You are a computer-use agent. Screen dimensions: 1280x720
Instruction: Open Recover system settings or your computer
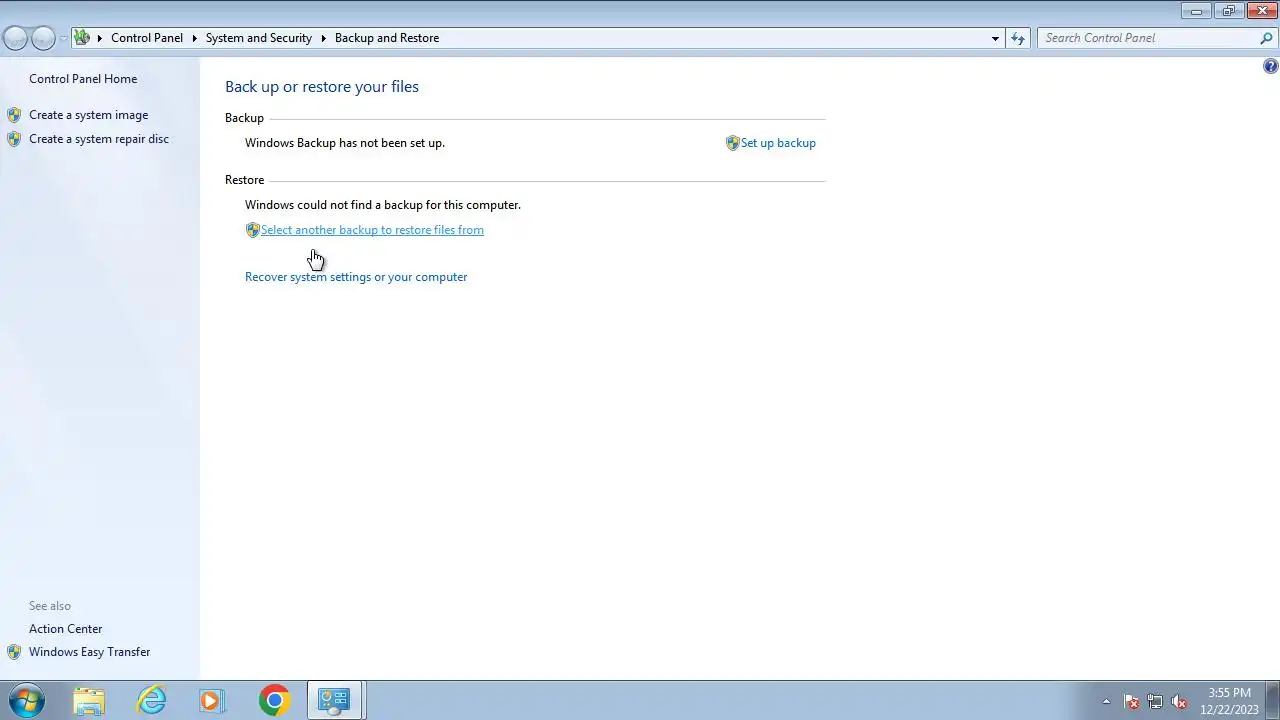[356, 277]
